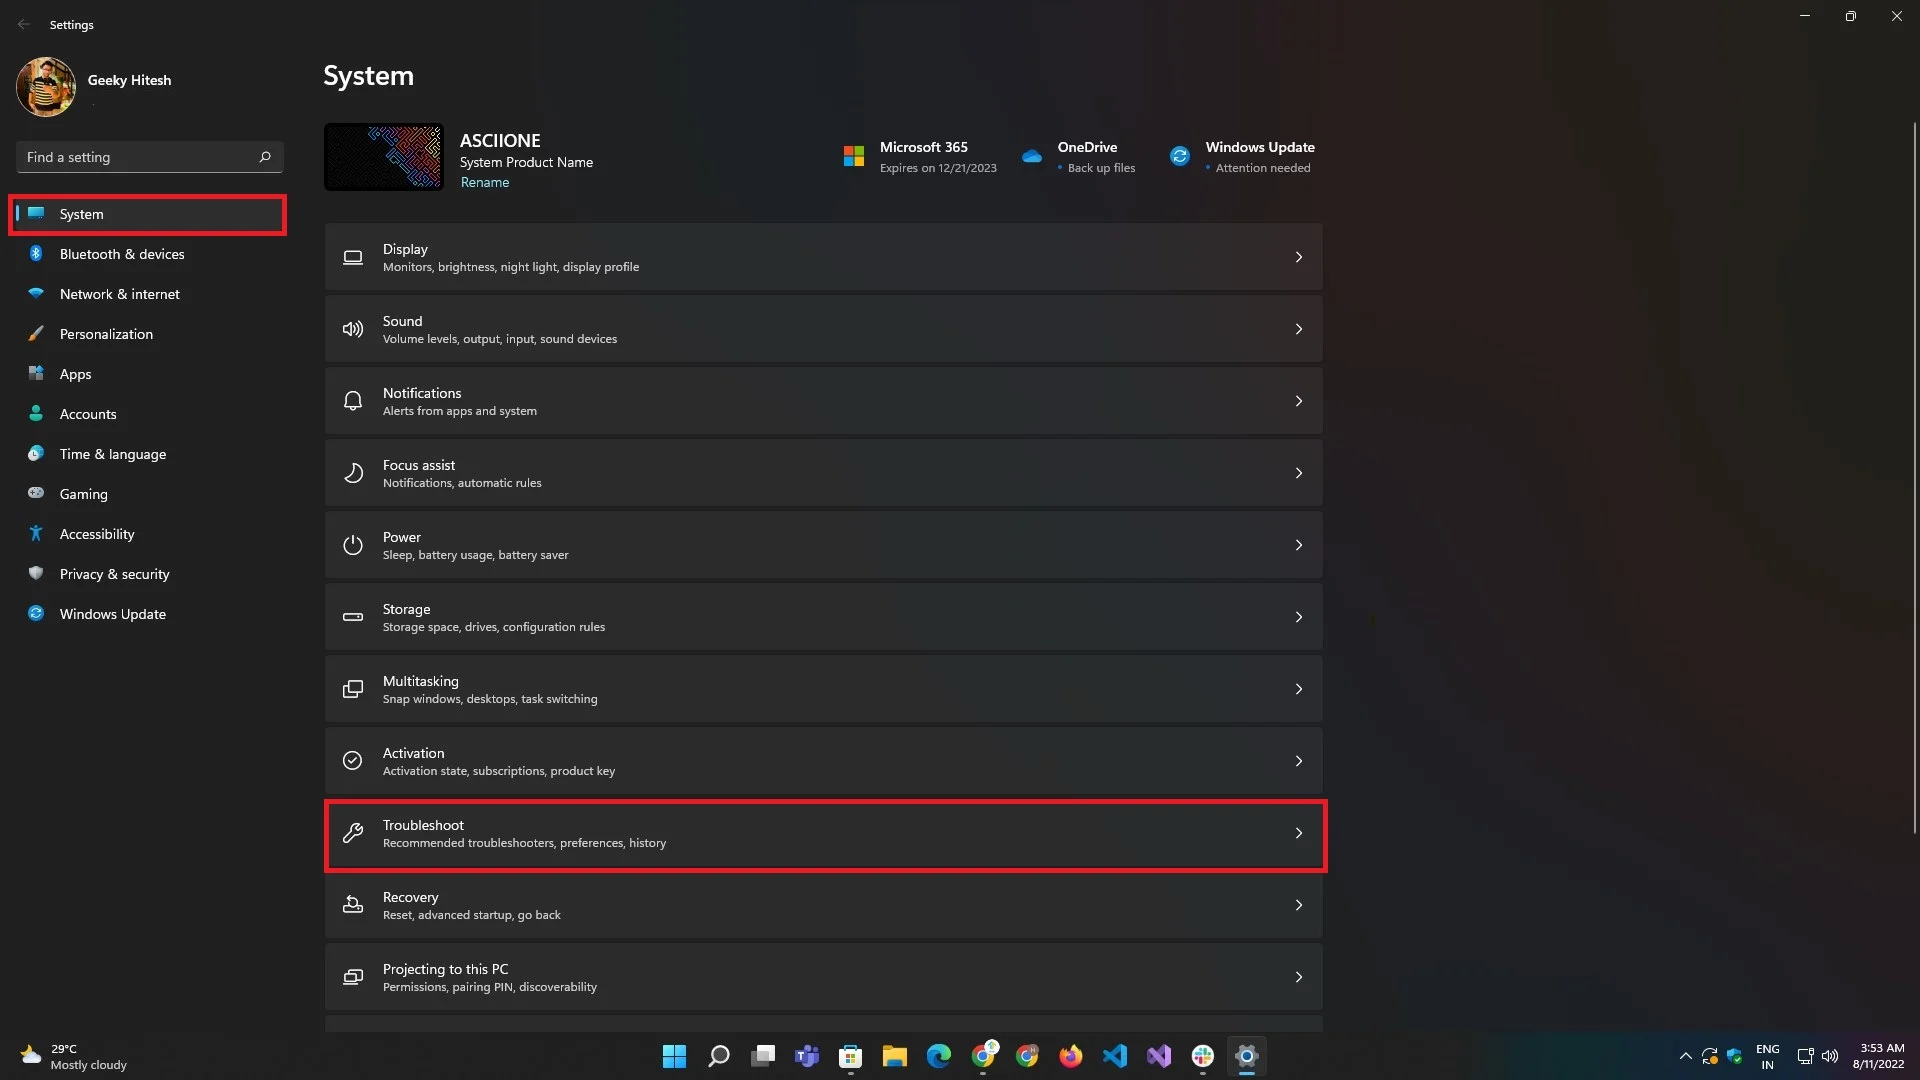Open Time & language settings
Viewport: 1920px width, 1080px height.
(x=148, y=454)
